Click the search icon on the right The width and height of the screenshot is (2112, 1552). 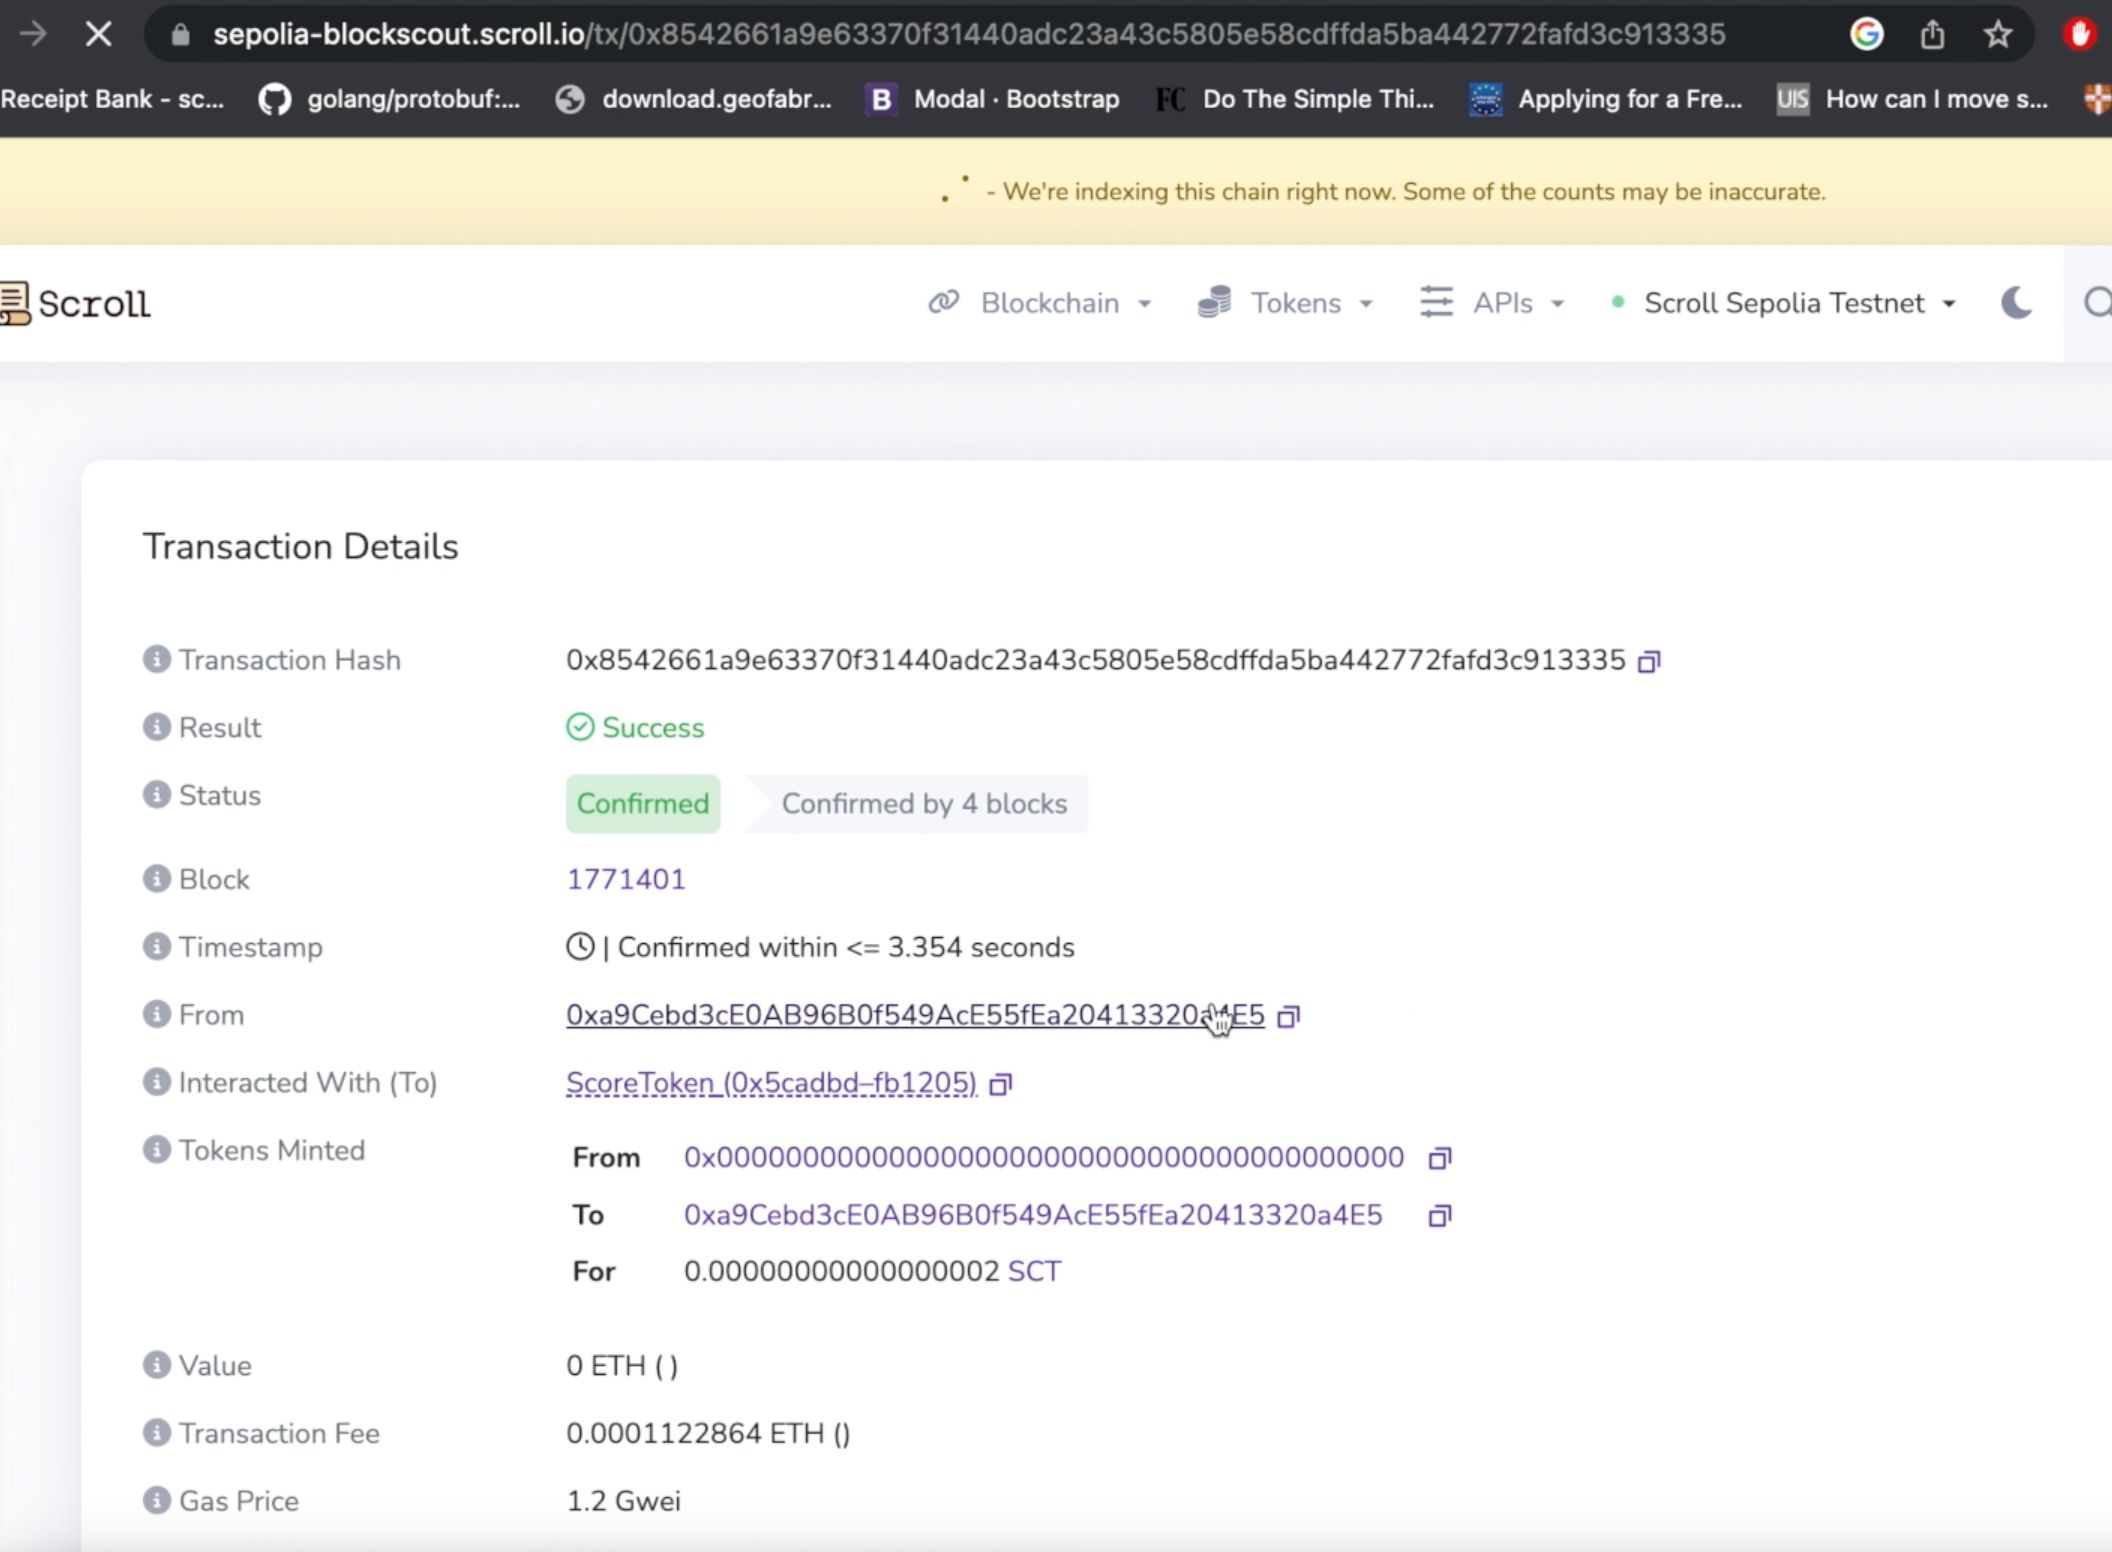click(2099, 300)
